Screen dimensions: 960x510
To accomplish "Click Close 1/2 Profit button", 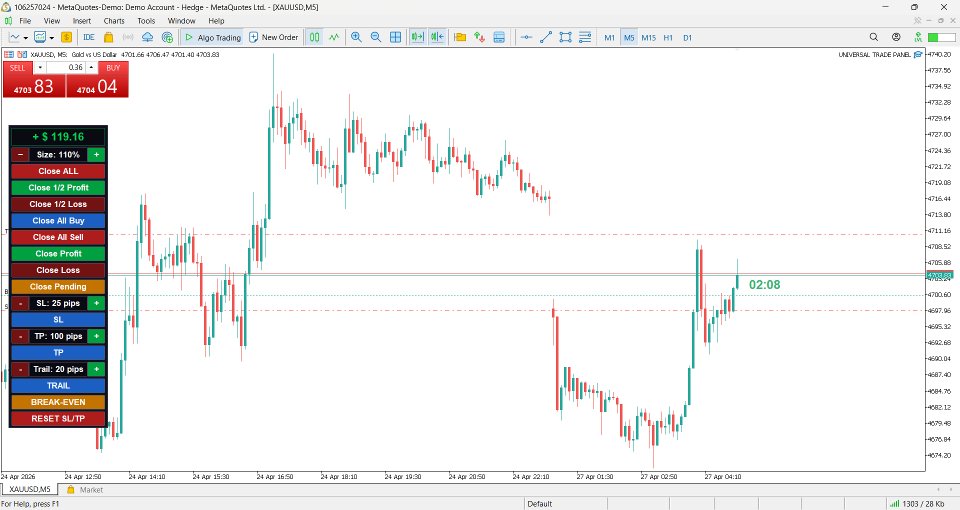I will 58,188.
